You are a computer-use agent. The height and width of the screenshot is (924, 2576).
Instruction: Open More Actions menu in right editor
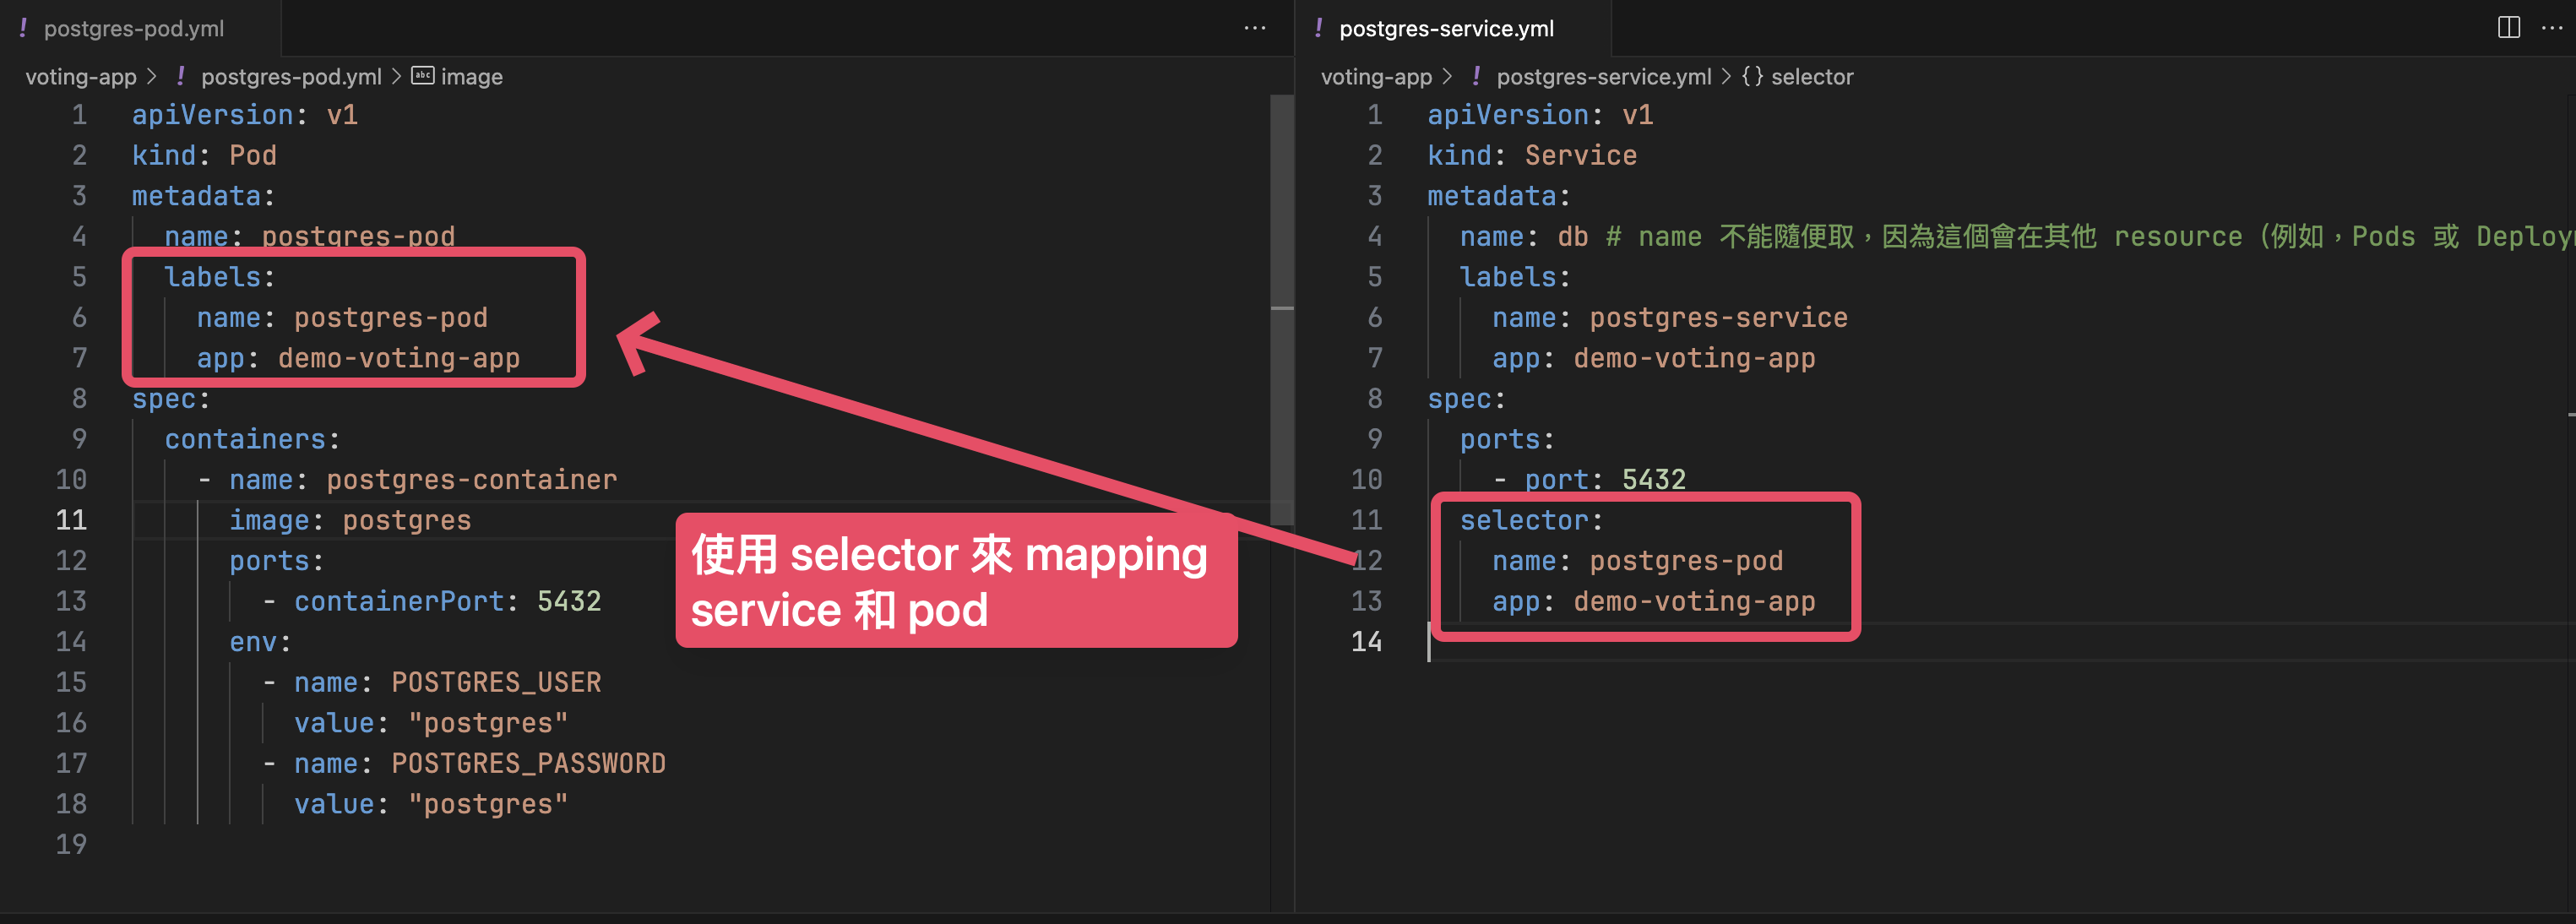pyautogui.click(x=2552, y=28)
